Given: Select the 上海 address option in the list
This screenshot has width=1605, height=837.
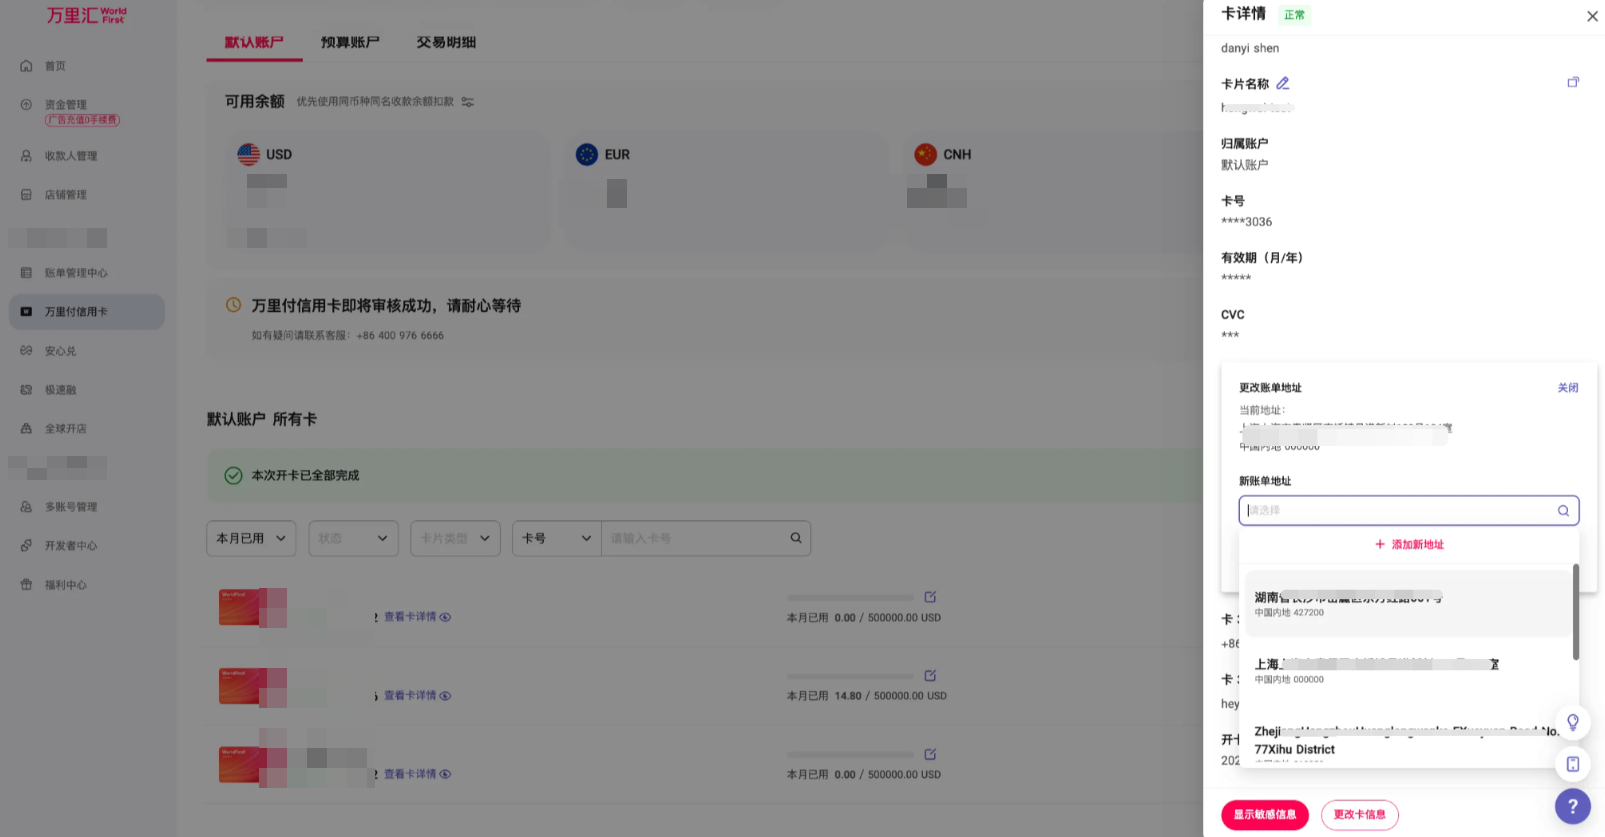Looking at the screenshot, I should 1408,671.
